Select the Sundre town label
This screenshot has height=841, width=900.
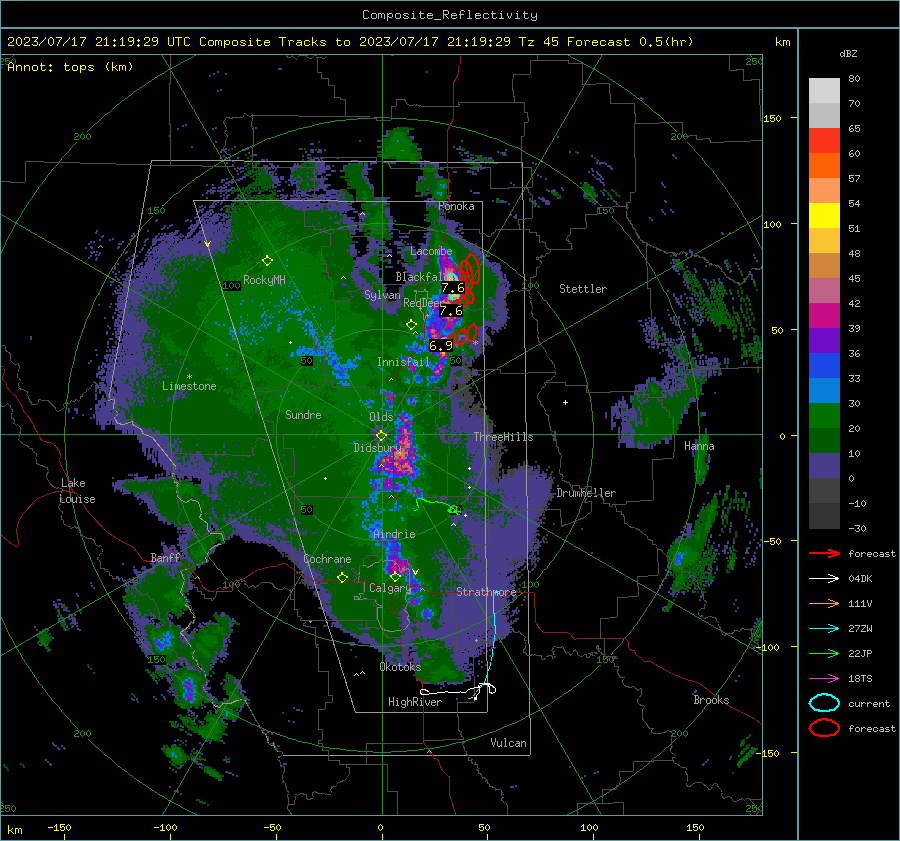[x=303, y=414]
